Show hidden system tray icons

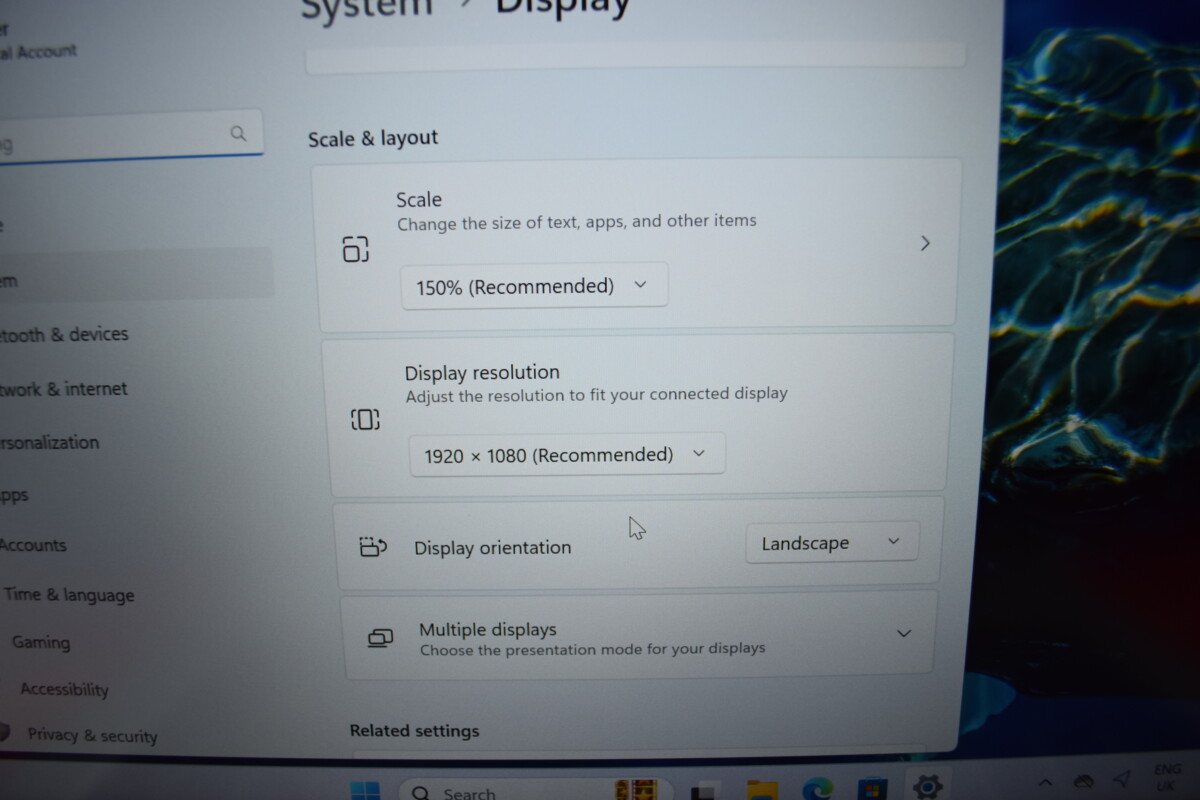coord(1045,781)
